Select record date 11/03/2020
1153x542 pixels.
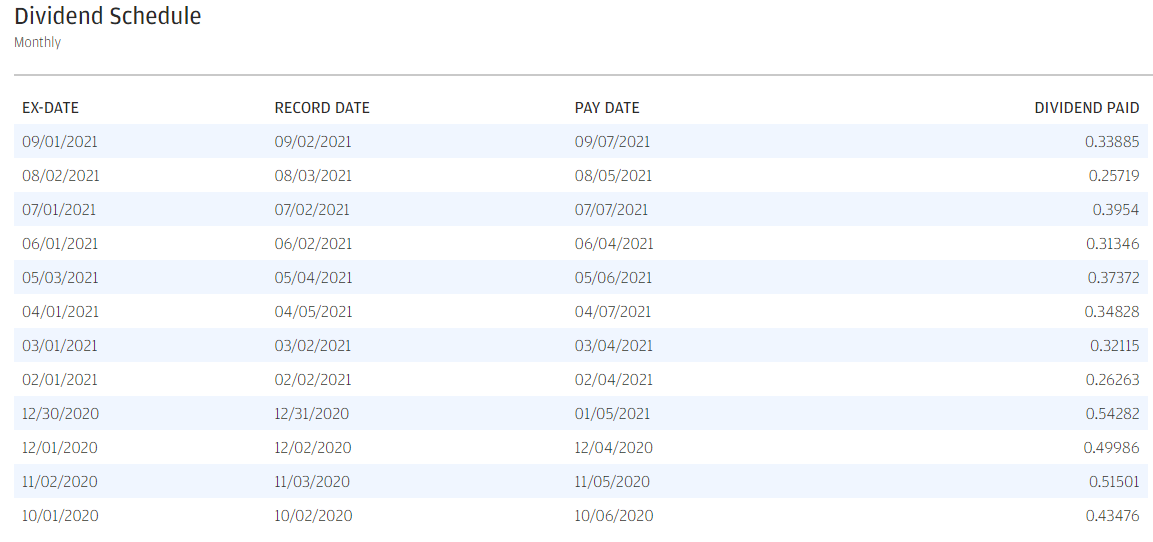point(312,482)
